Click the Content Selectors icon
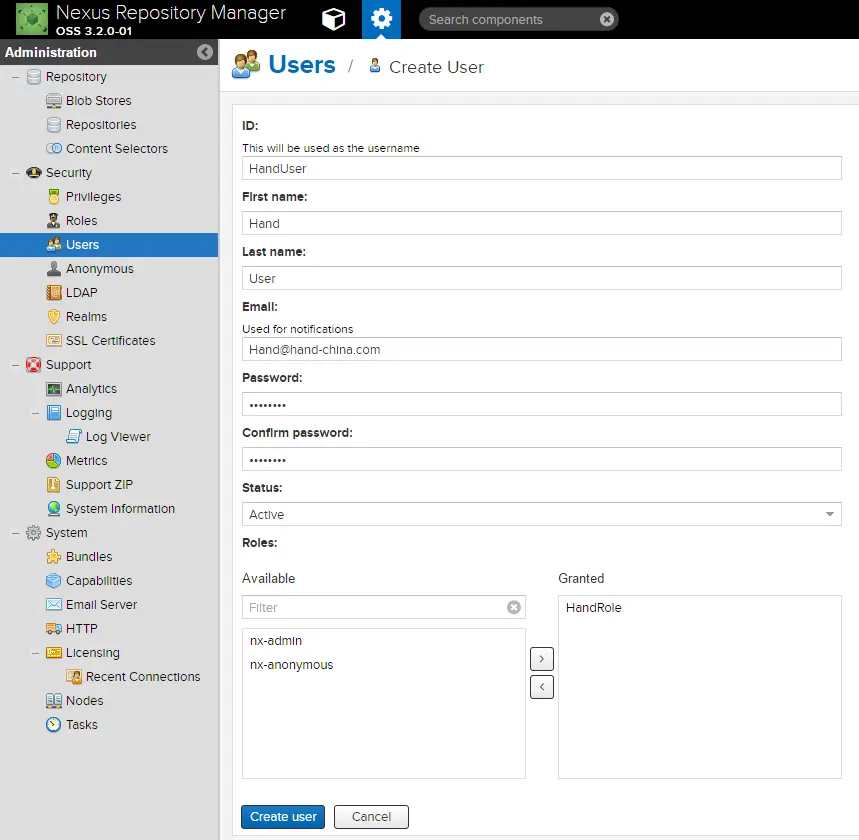 pos(54,148)
